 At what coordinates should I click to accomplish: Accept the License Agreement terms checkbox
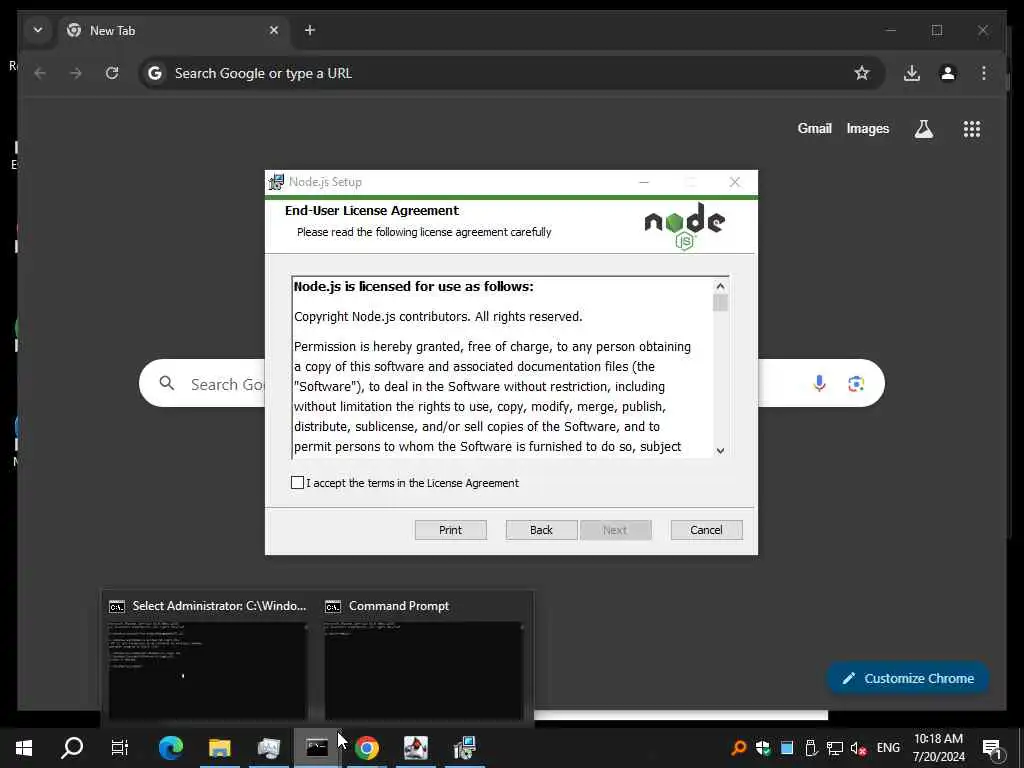297,483
